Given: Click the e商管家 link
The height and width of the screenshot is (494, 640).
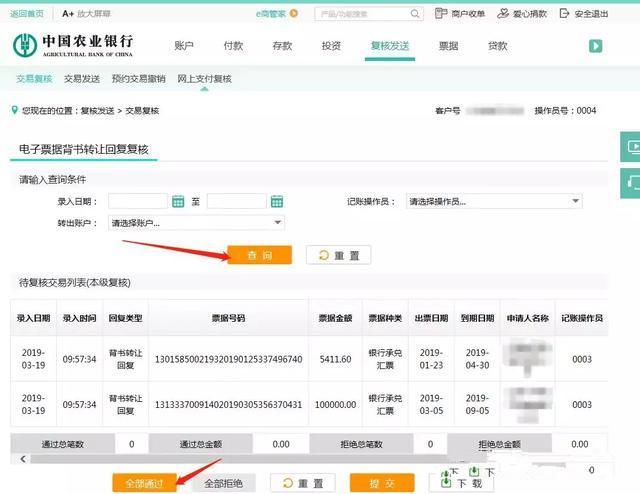Looking at the screenshot, I should (x=271, y=13).
